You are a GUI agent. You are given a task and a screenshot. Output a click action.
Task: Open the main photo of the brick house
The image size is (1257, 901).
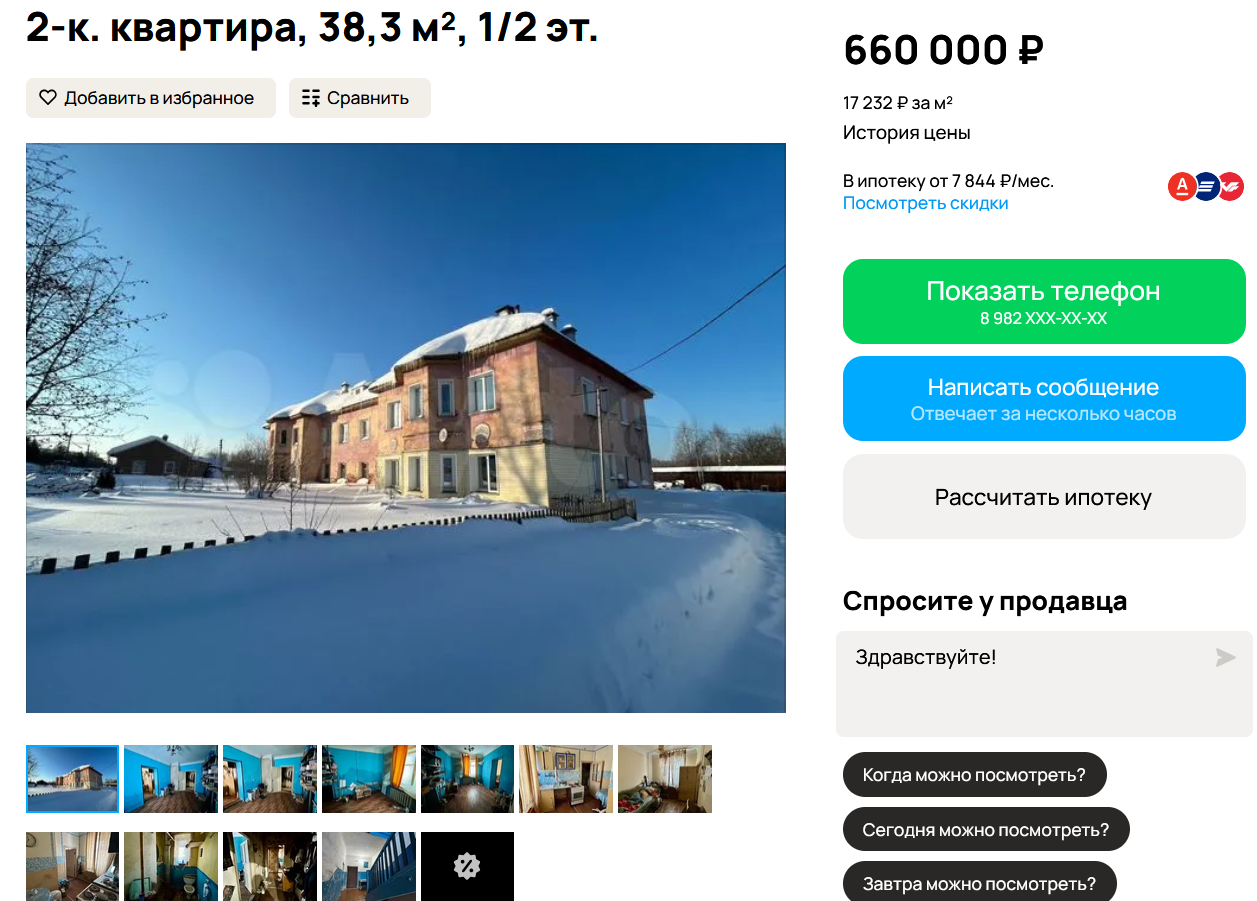click(406, 428)
